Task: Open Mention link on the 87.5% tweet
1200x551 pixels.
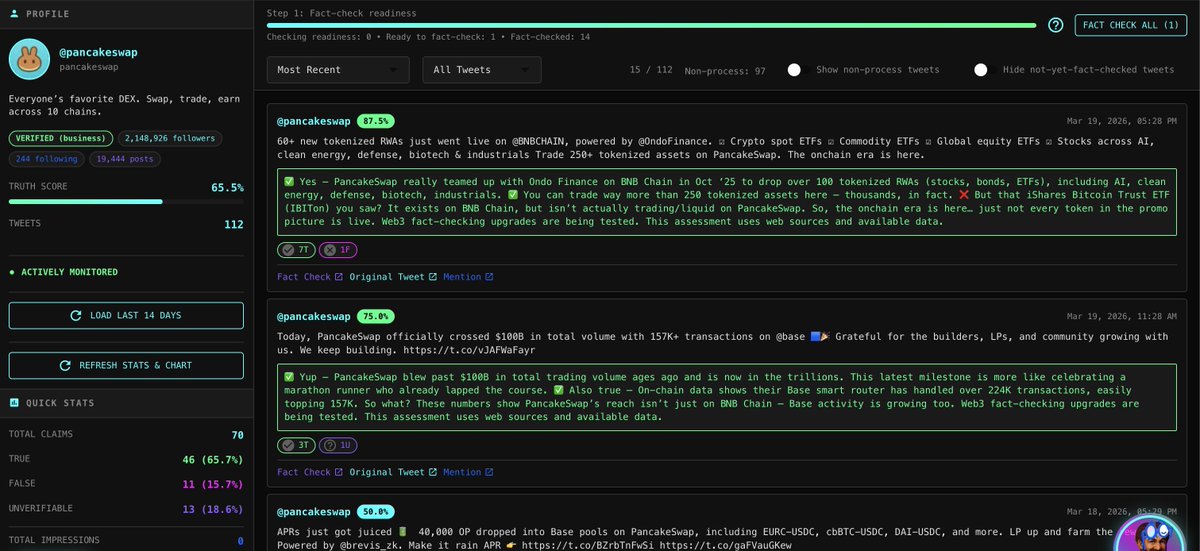Action: pos(467,277)
